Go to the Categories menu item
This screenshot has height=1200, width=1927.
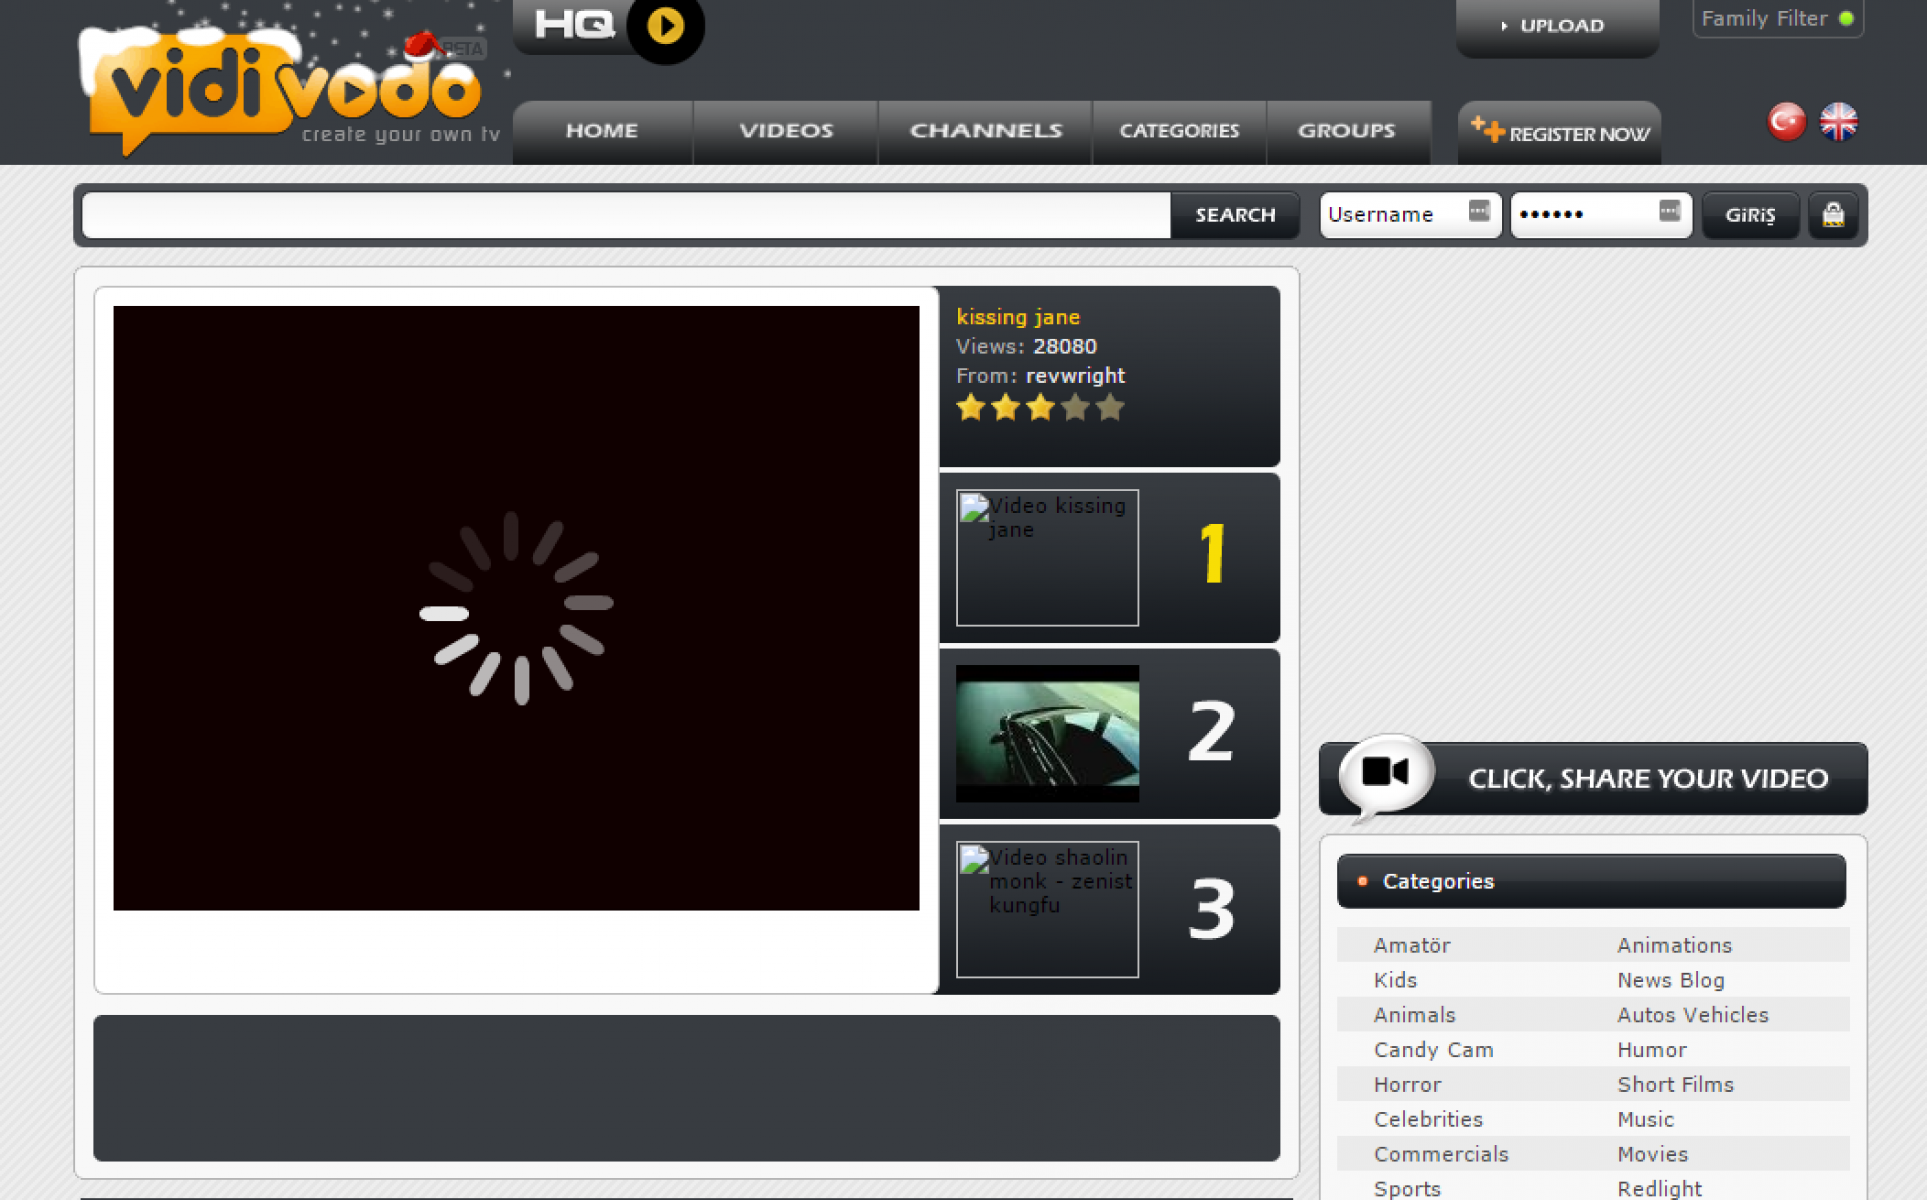click(x=1178, y=131)
